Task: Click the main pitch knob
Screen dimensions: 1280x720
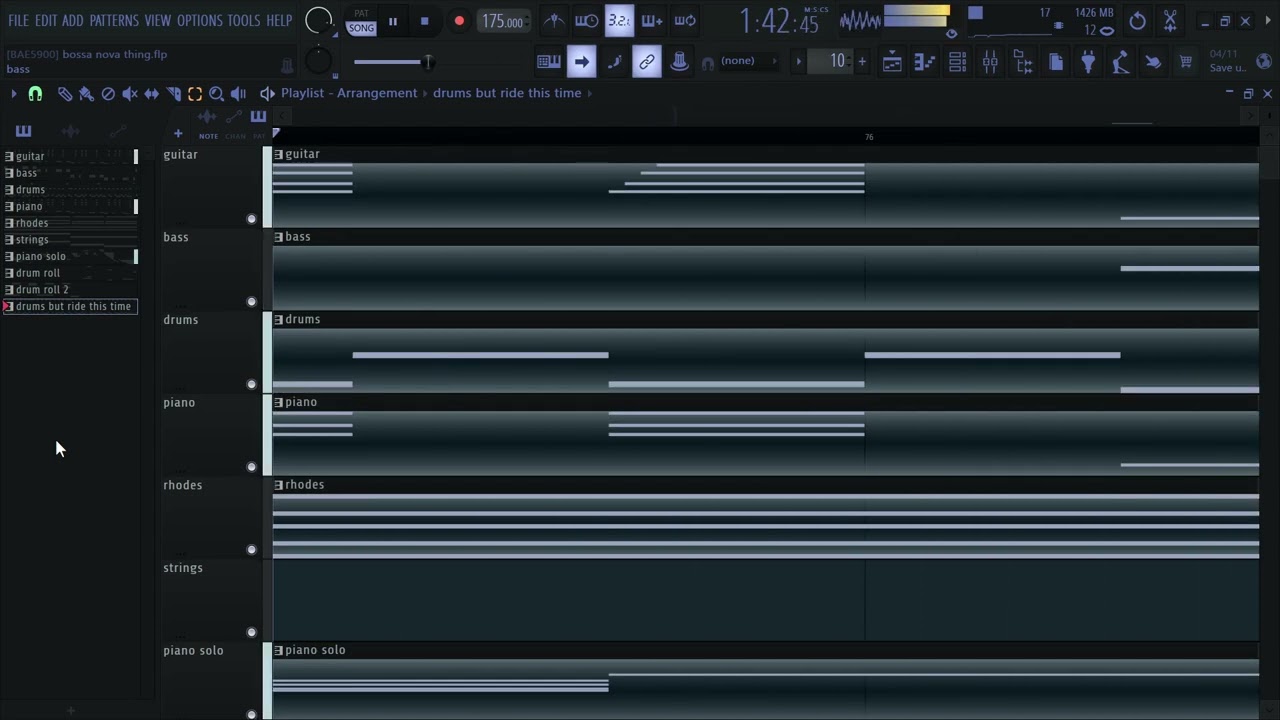Action: click(318, 62)
